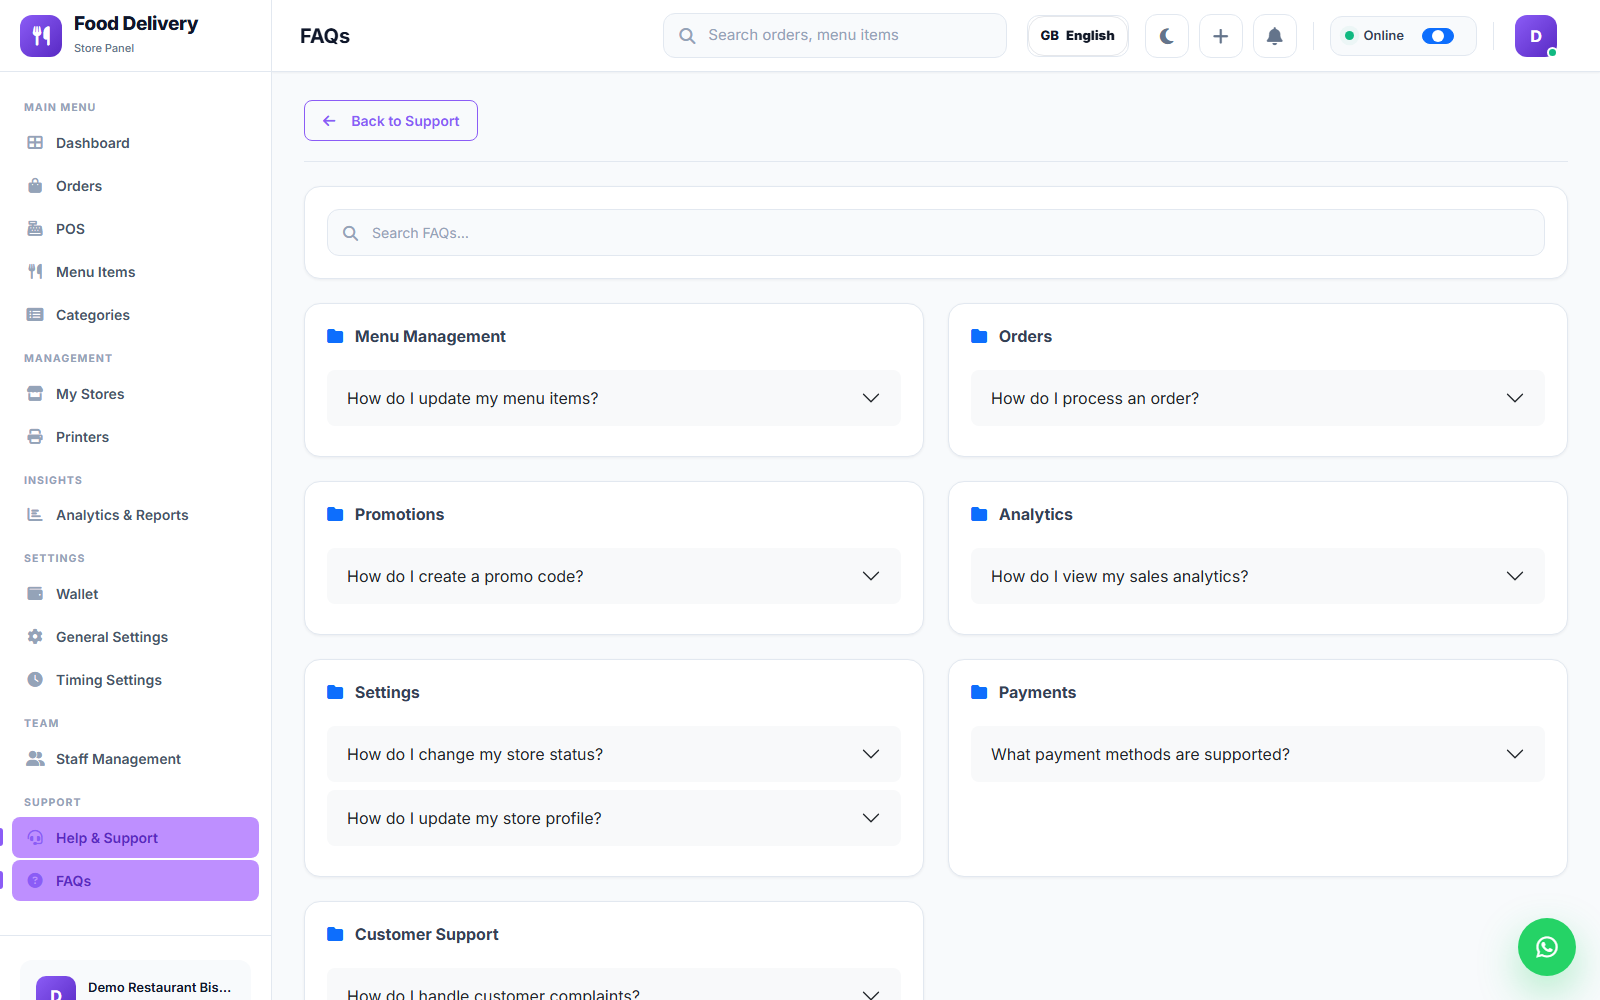1600x1000 pixels.
Task: Select Help & Support menu item
Action: 135,838
